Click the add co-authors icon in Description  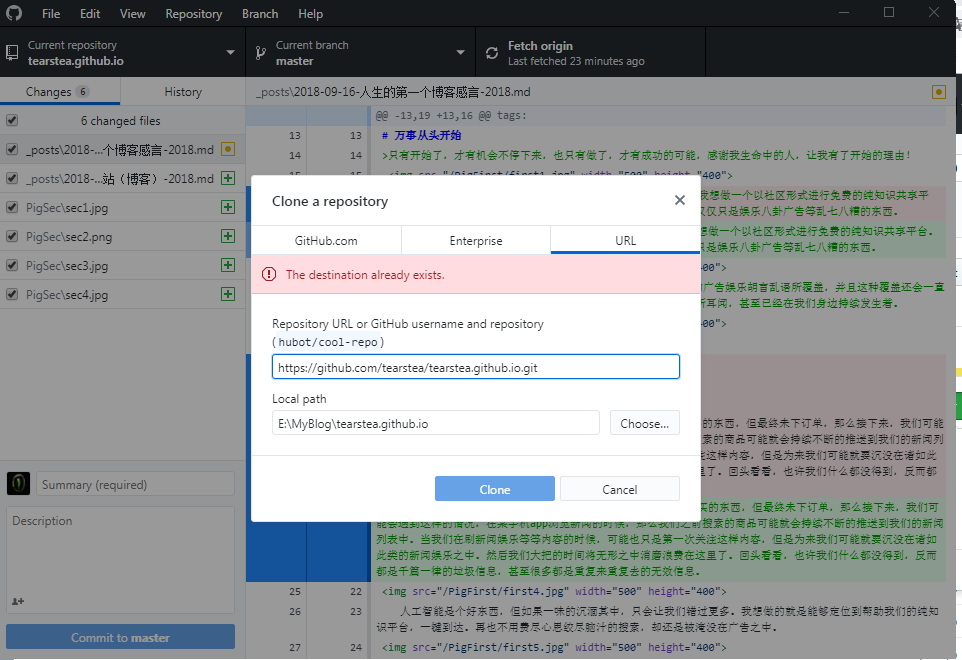(x=18, y=601)
